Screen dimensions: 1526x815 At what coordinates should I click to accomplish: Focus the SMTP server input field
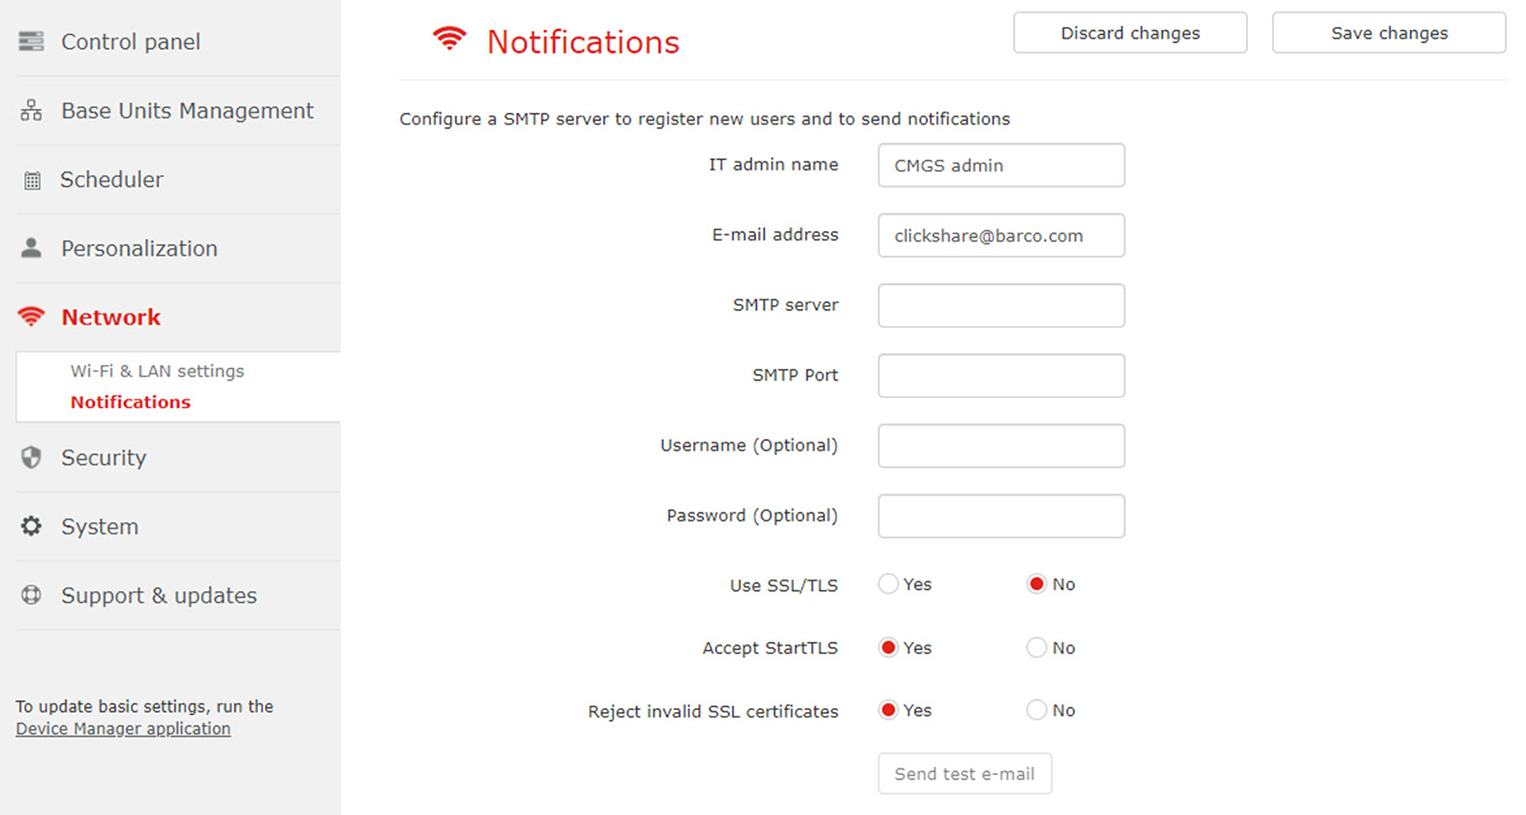point(1001,305)
